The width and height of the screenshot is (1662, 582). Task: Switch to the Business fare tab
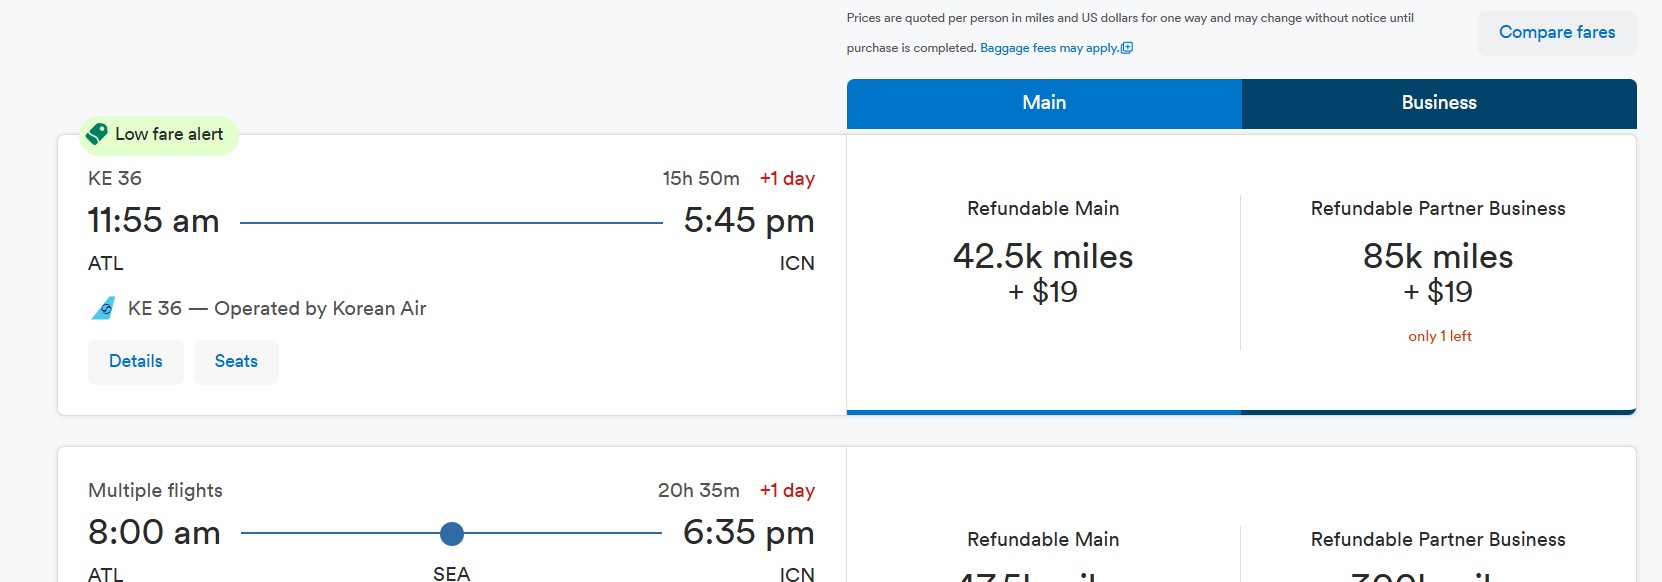1439,103
